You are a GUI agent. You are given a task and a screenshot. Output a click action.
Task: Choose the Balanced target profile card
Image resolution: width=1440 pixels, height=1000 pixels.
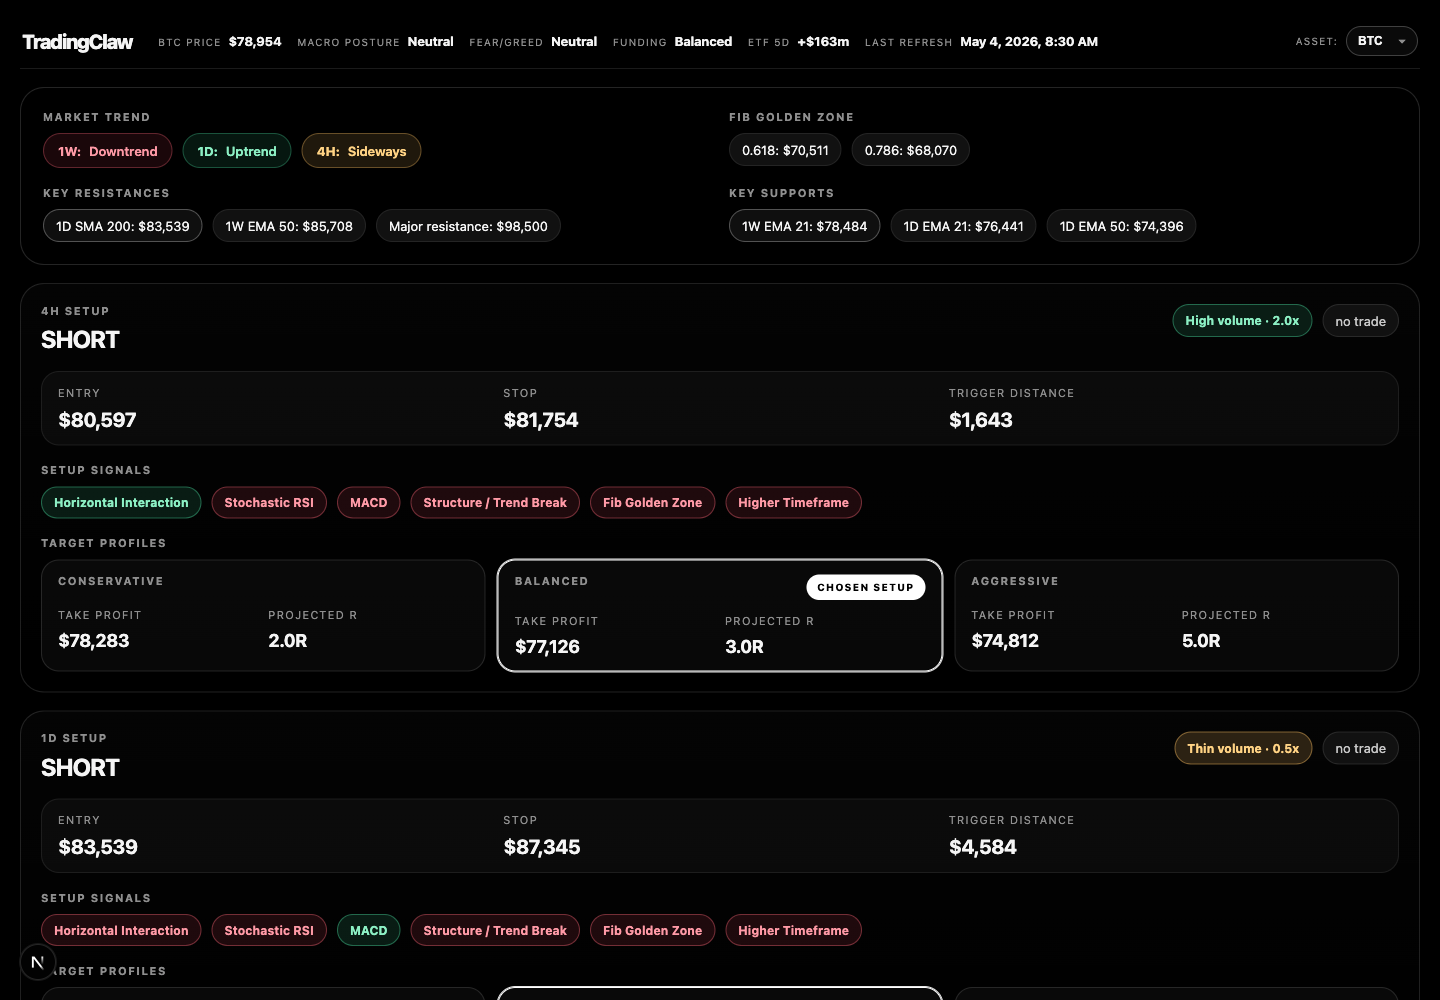[720, 615]
